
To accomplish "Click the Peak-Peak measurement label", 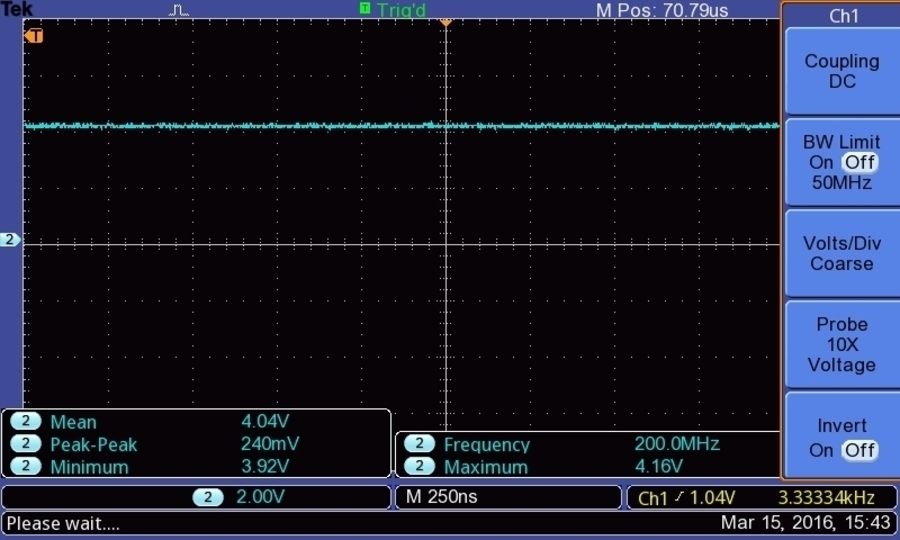I will tap(94, 444).
